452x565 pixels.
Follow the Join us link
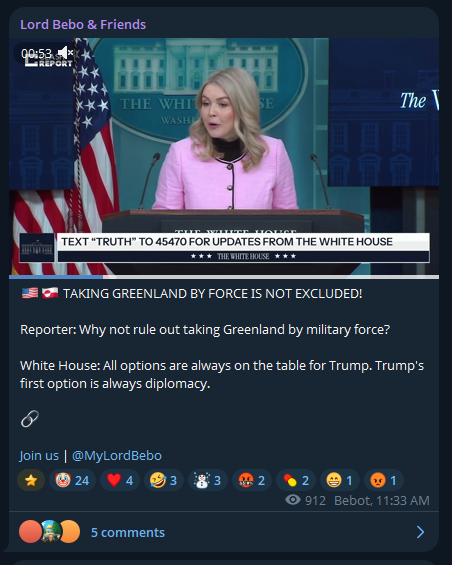[39, 455]
